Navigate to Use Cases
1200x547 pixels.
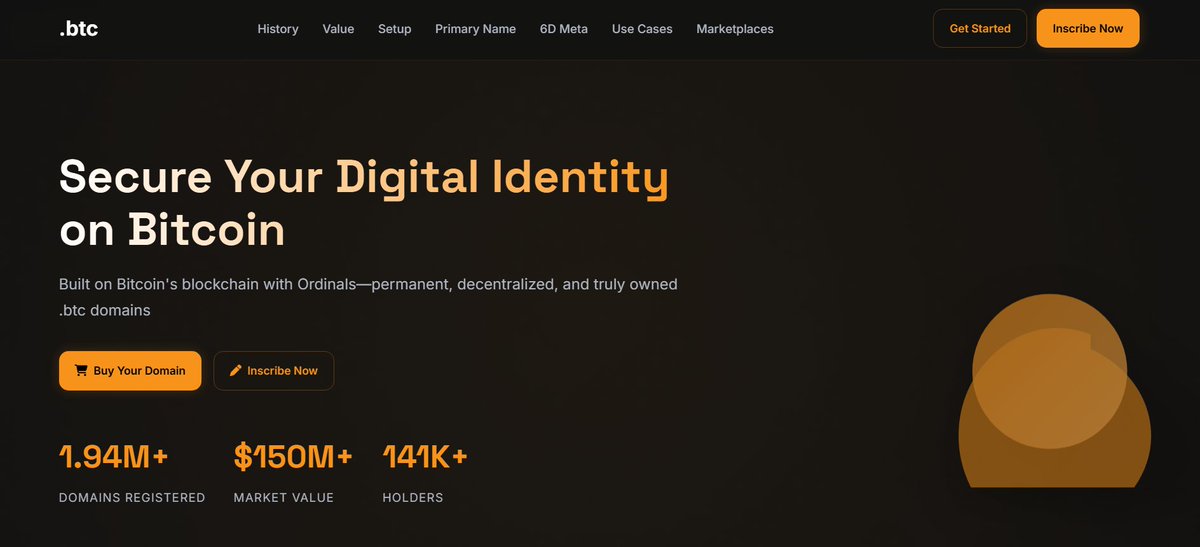tap(642, 29)
